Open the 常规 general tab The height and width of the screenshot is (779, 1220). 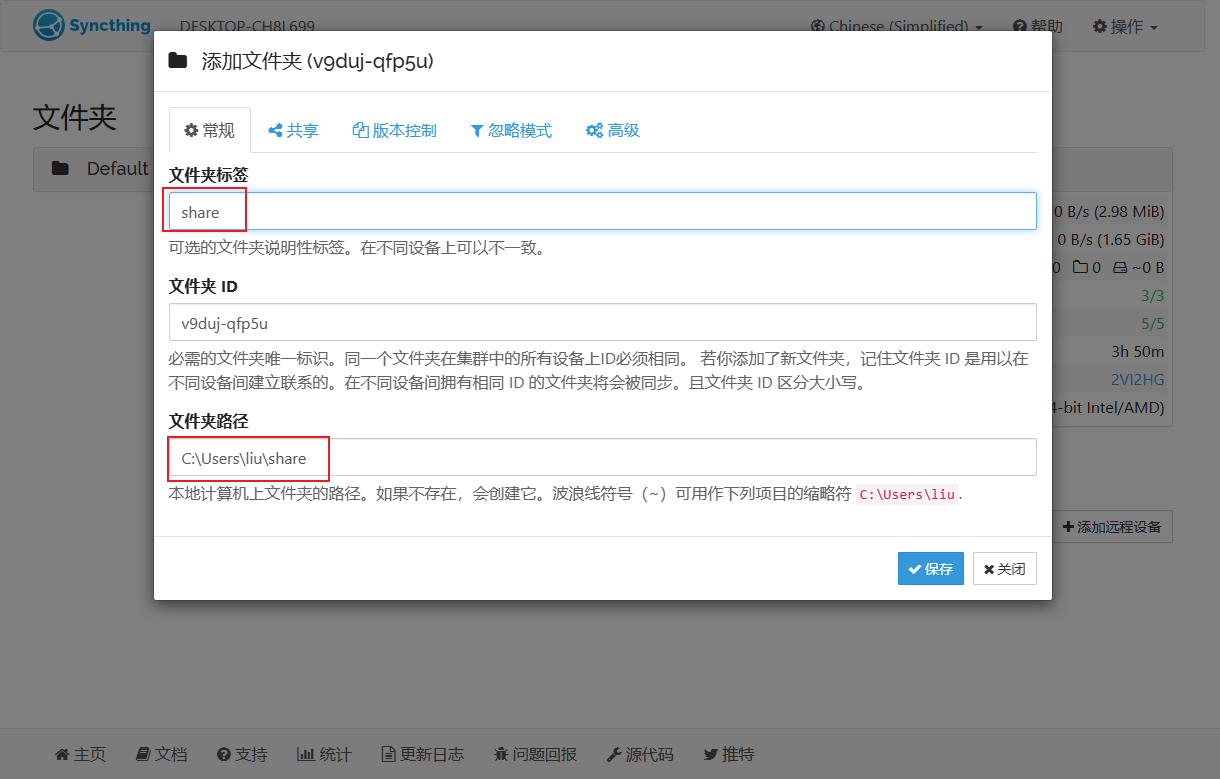pyautogui.click(x=210, y=130)
